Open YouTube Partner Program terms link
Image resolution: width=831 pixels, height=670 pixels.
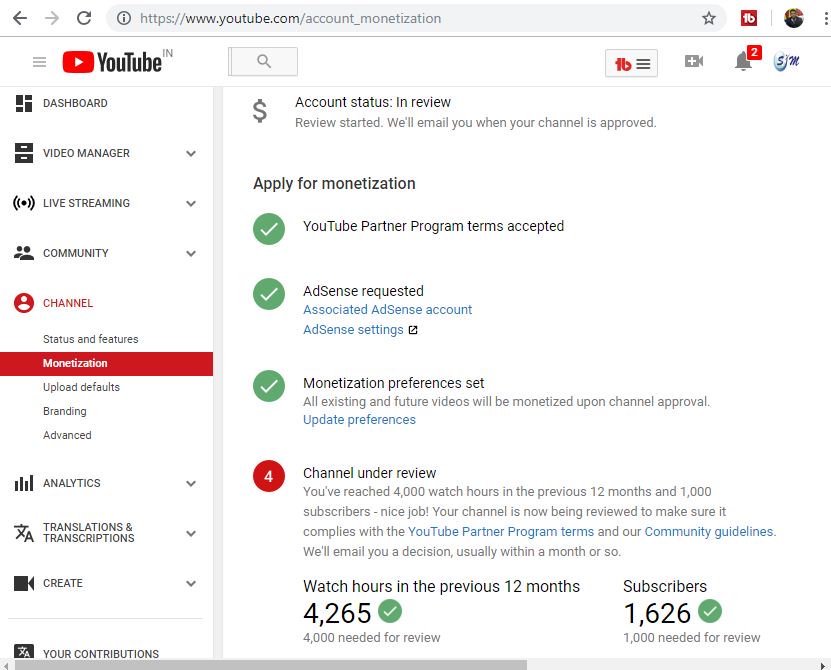click(501, 532)
